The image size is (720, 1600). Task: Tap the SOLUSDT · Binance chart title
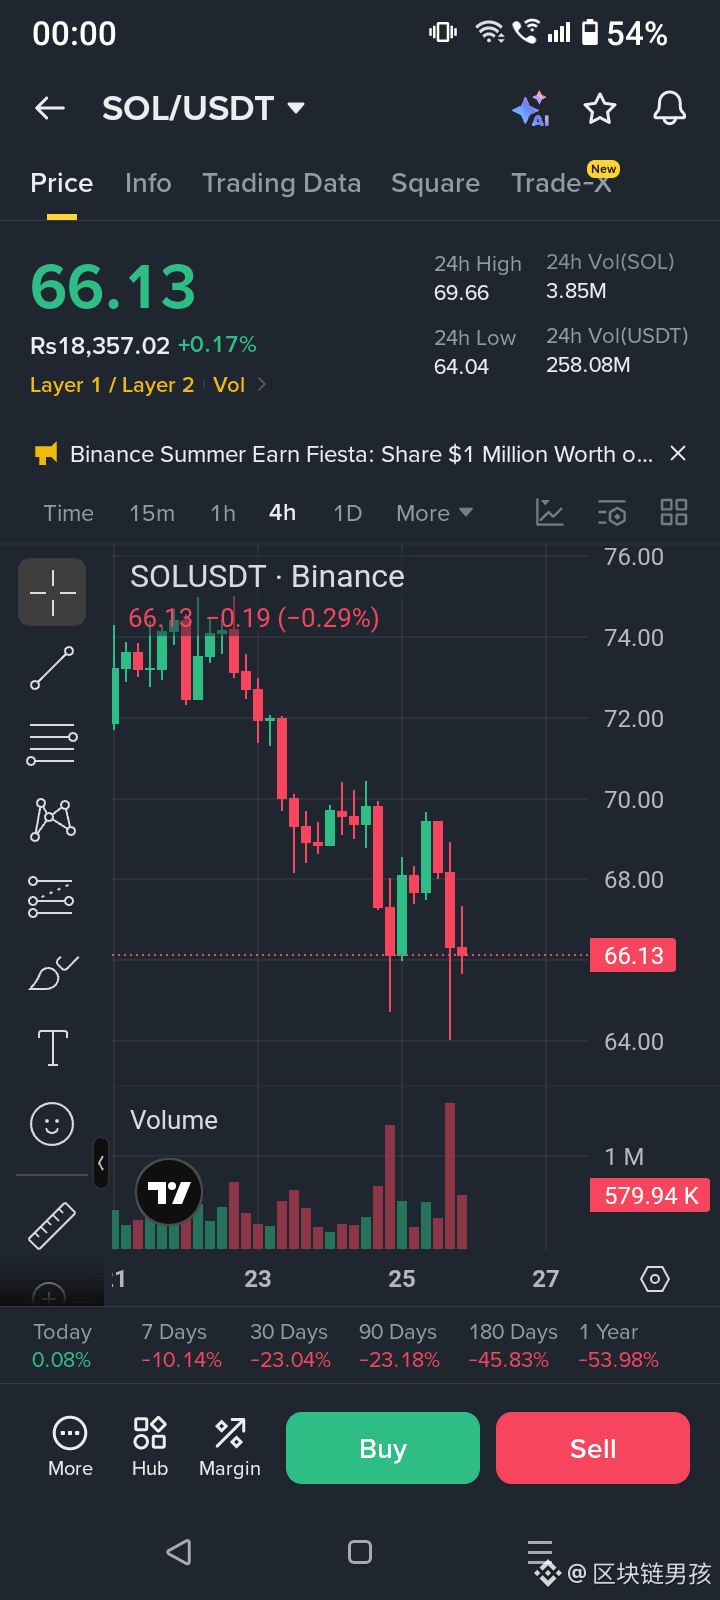[x=267, y=577]
